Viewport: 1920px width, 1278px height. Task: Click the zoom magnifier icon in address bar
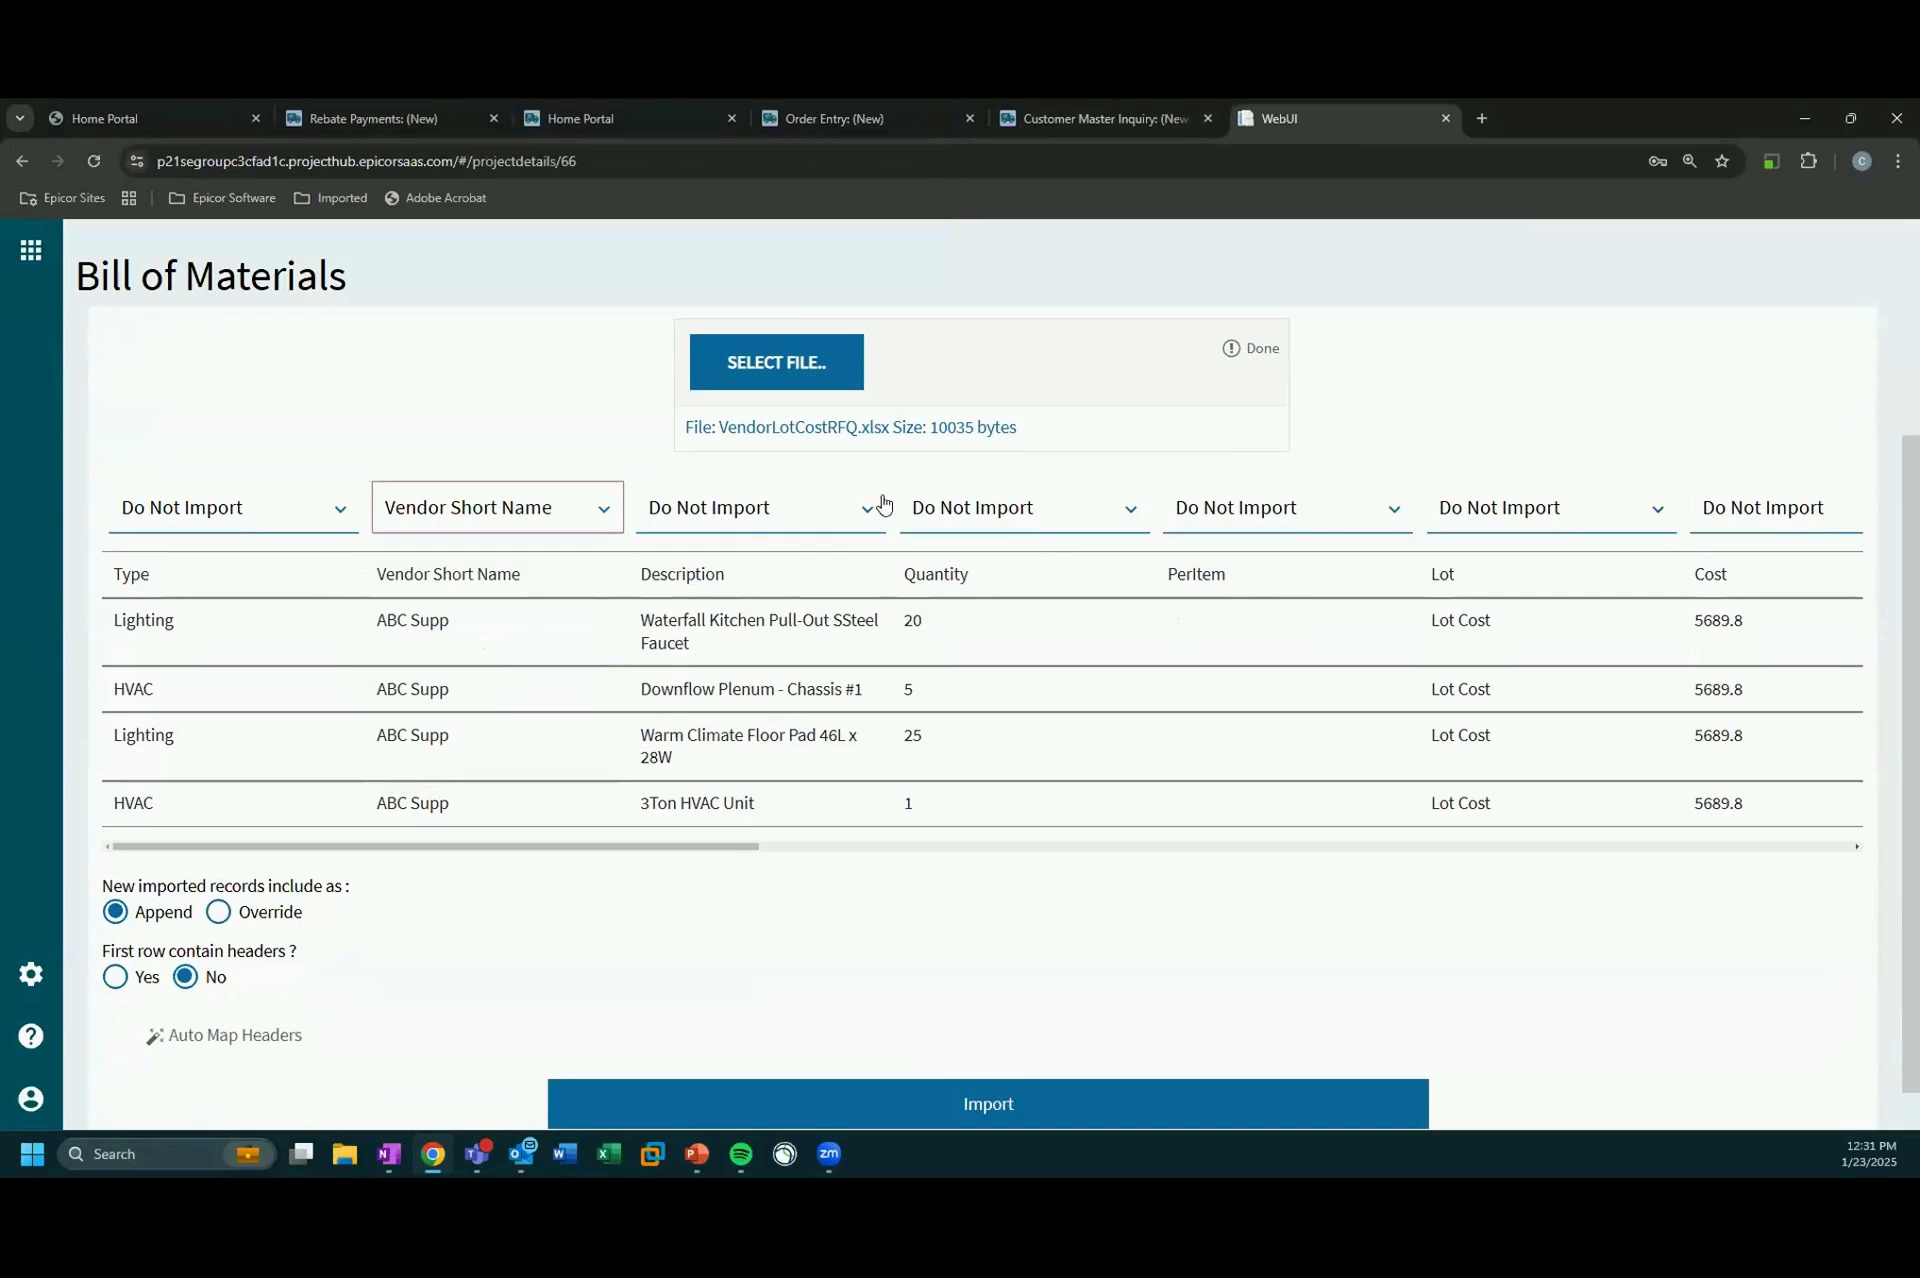tap(1690, 161)
